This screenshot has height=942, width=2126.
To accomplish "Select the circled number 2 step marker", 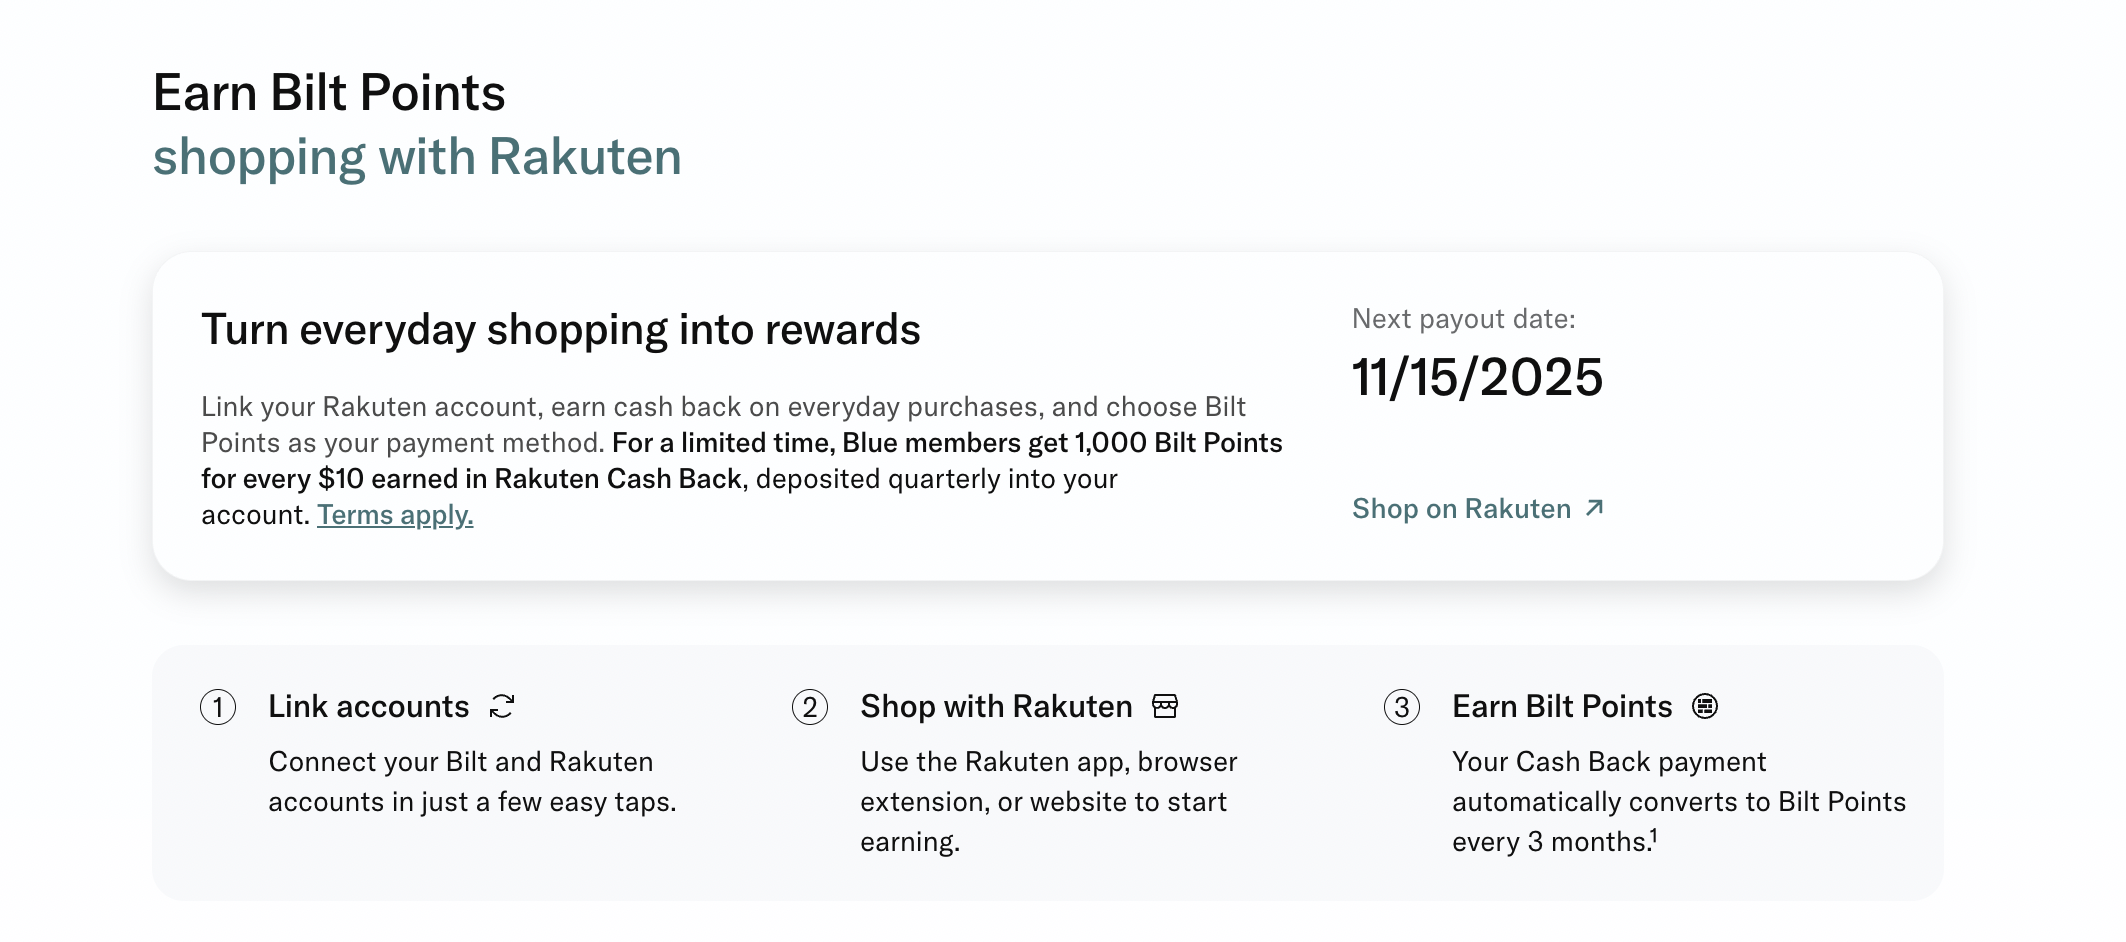I will [810, 708].
